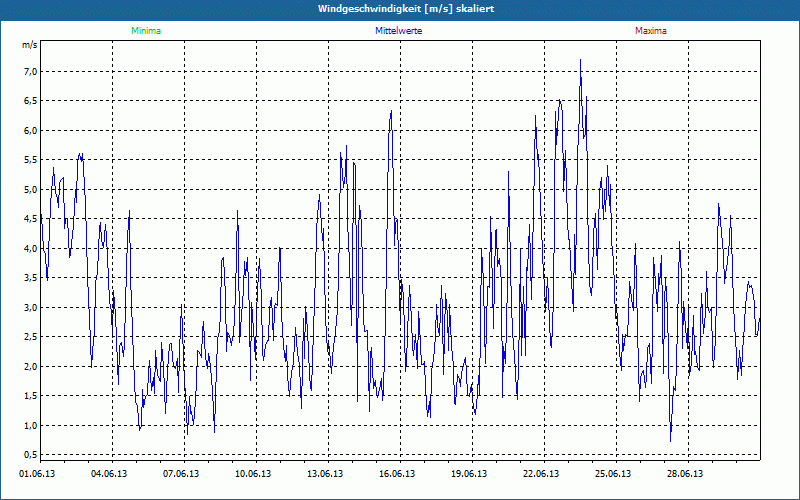Click the 3,5 y-axis value

[32, 278]
